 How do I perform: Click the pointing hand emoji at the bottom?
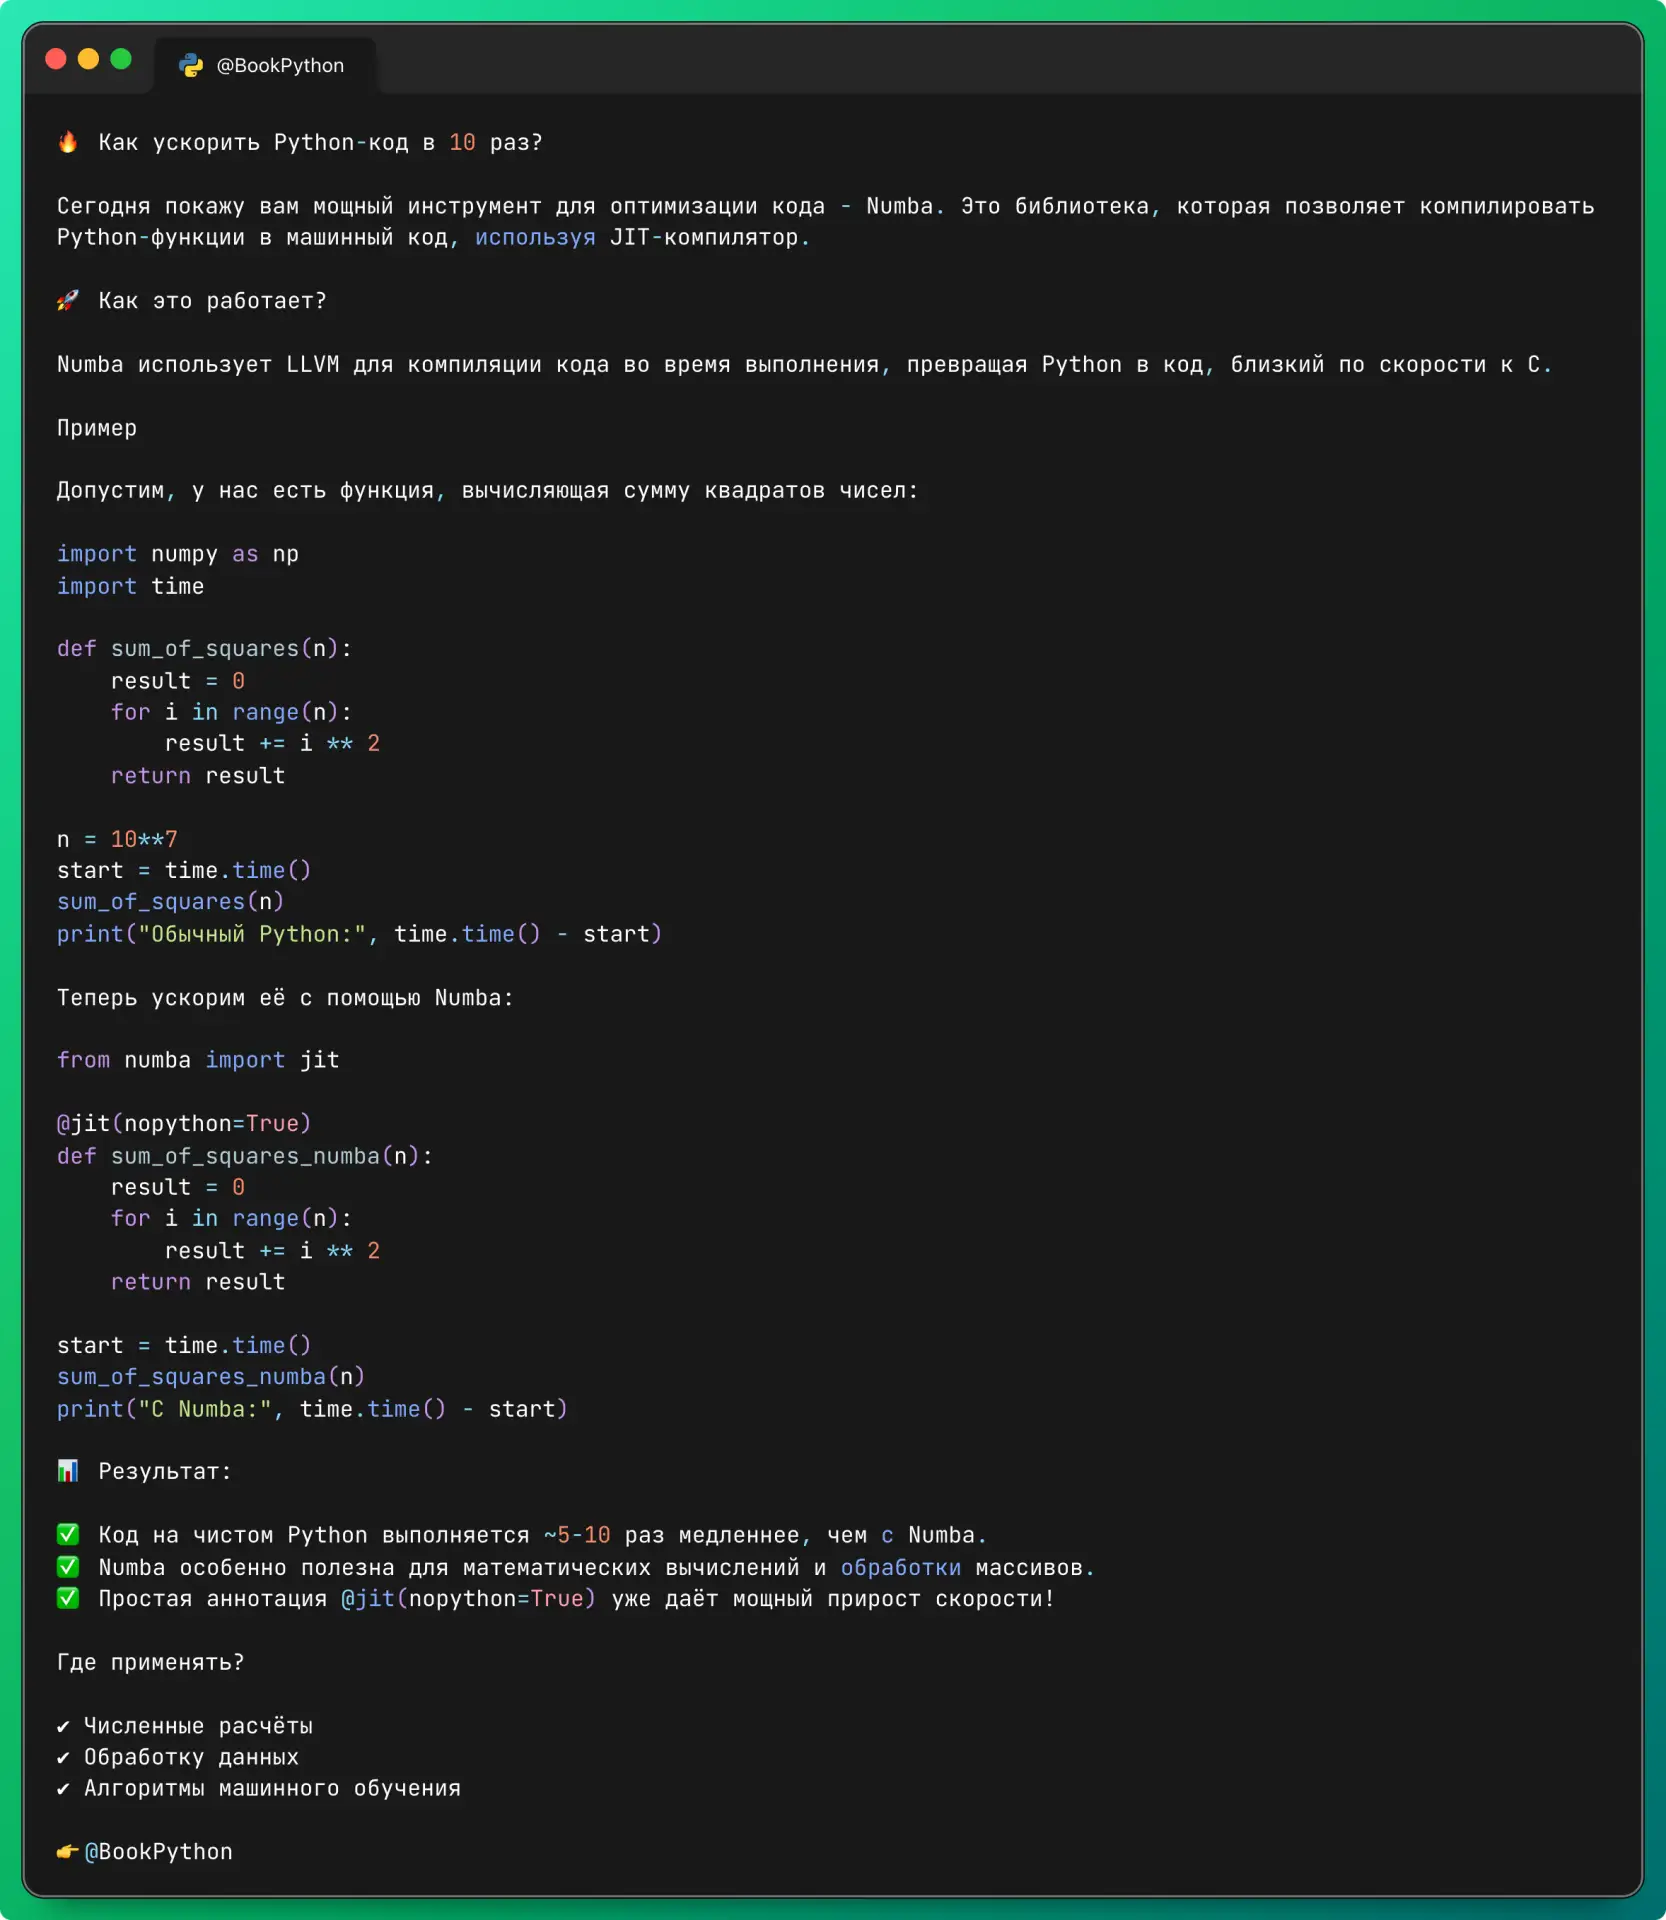pos(68,1851)
